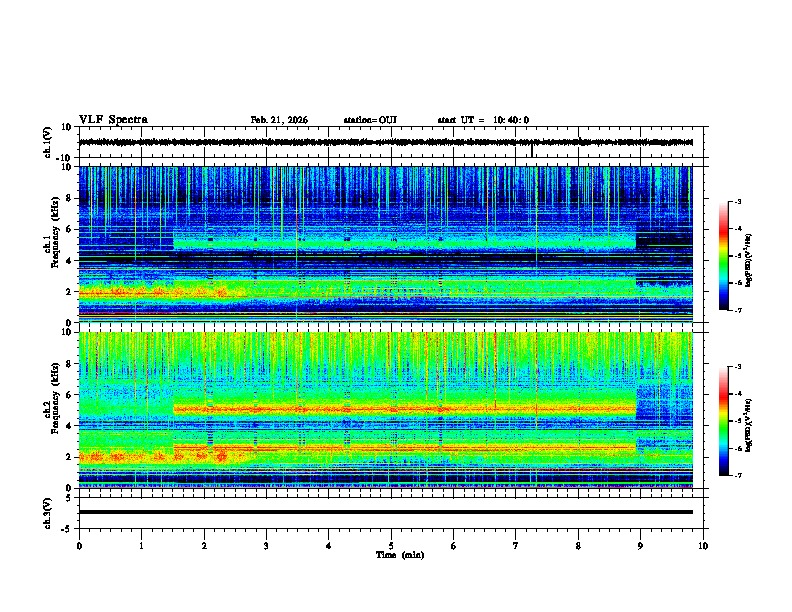Click inside the ch.2 frequency spectrogram

pos(385,410)
